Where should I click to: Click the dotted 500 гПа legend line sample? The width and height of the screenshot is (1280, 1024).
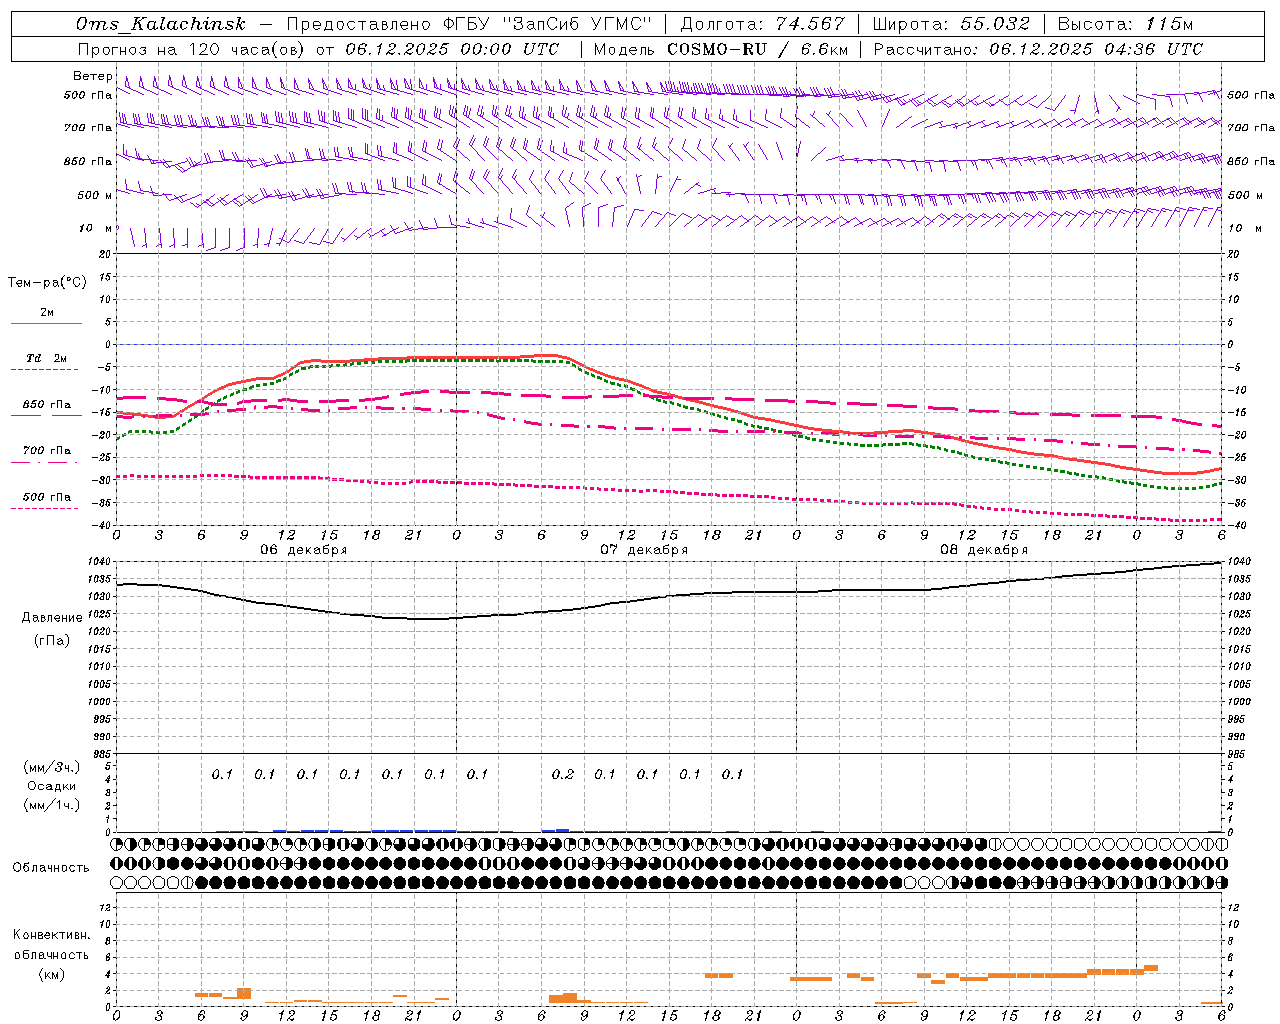click(x=45, y=508)
